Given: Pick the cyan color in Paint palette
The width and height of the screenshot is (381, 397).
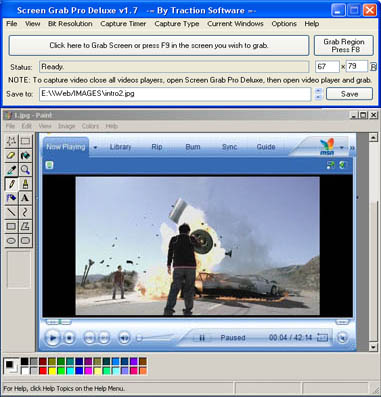Looking at the screenshot, I should [x=70, y=370].
